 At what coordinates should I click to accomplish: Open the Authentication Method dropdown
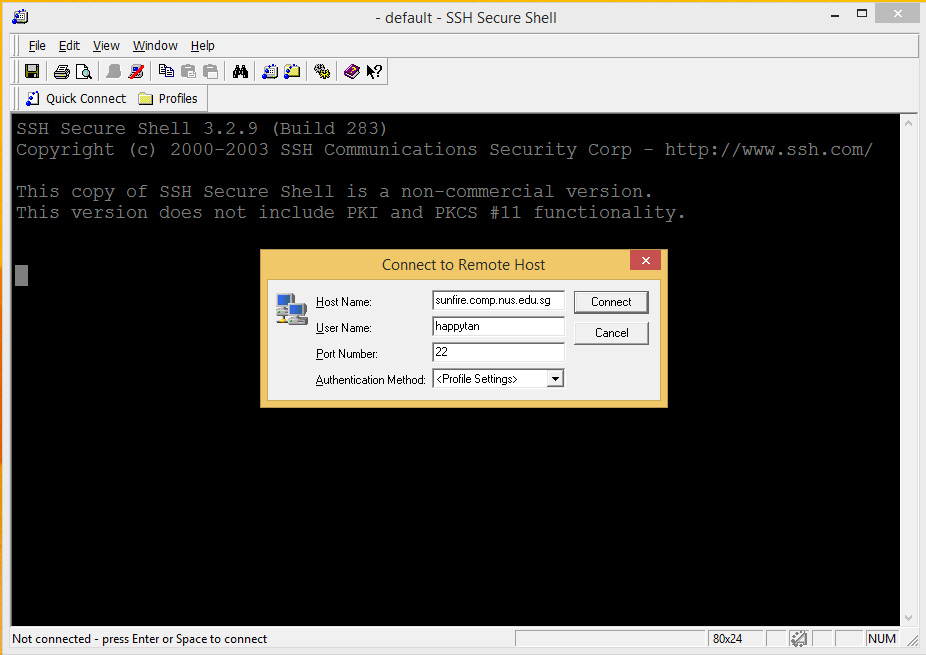click(556, 378)
